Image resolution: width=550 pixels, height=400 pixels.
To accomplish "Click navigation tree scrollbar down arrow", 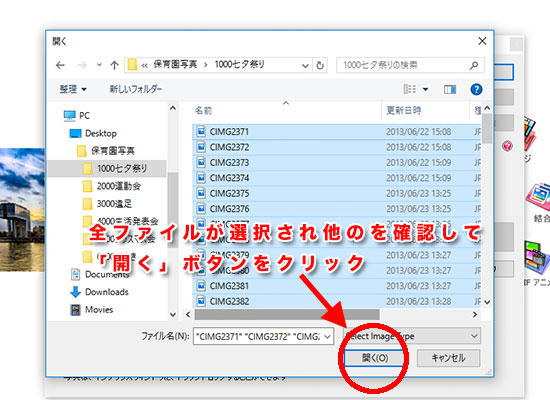I will click(x=173, y=315).
